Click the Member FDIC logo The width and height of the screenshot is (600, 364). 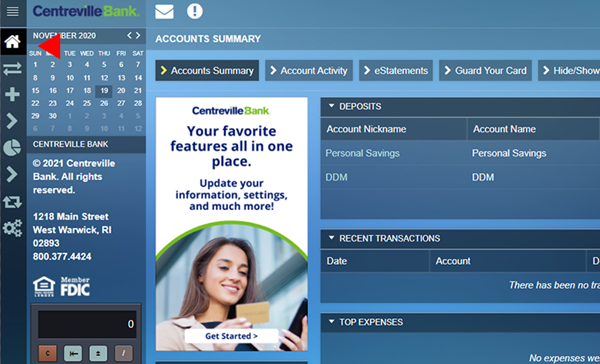(75, 287)
